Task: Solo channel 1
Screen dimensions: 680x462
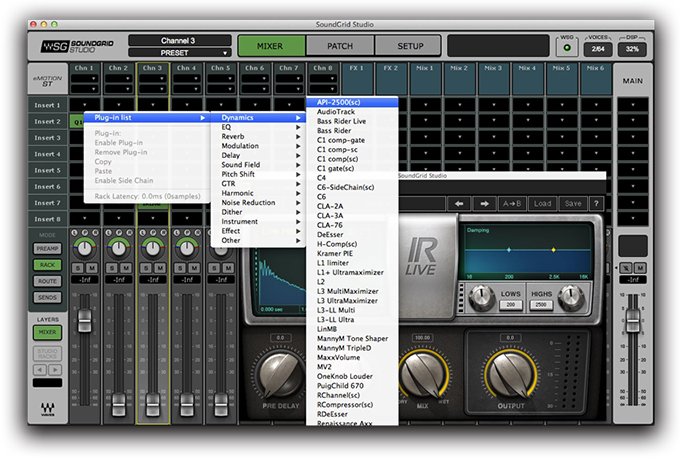Action: pyautogui.click(x=78, y=268)
